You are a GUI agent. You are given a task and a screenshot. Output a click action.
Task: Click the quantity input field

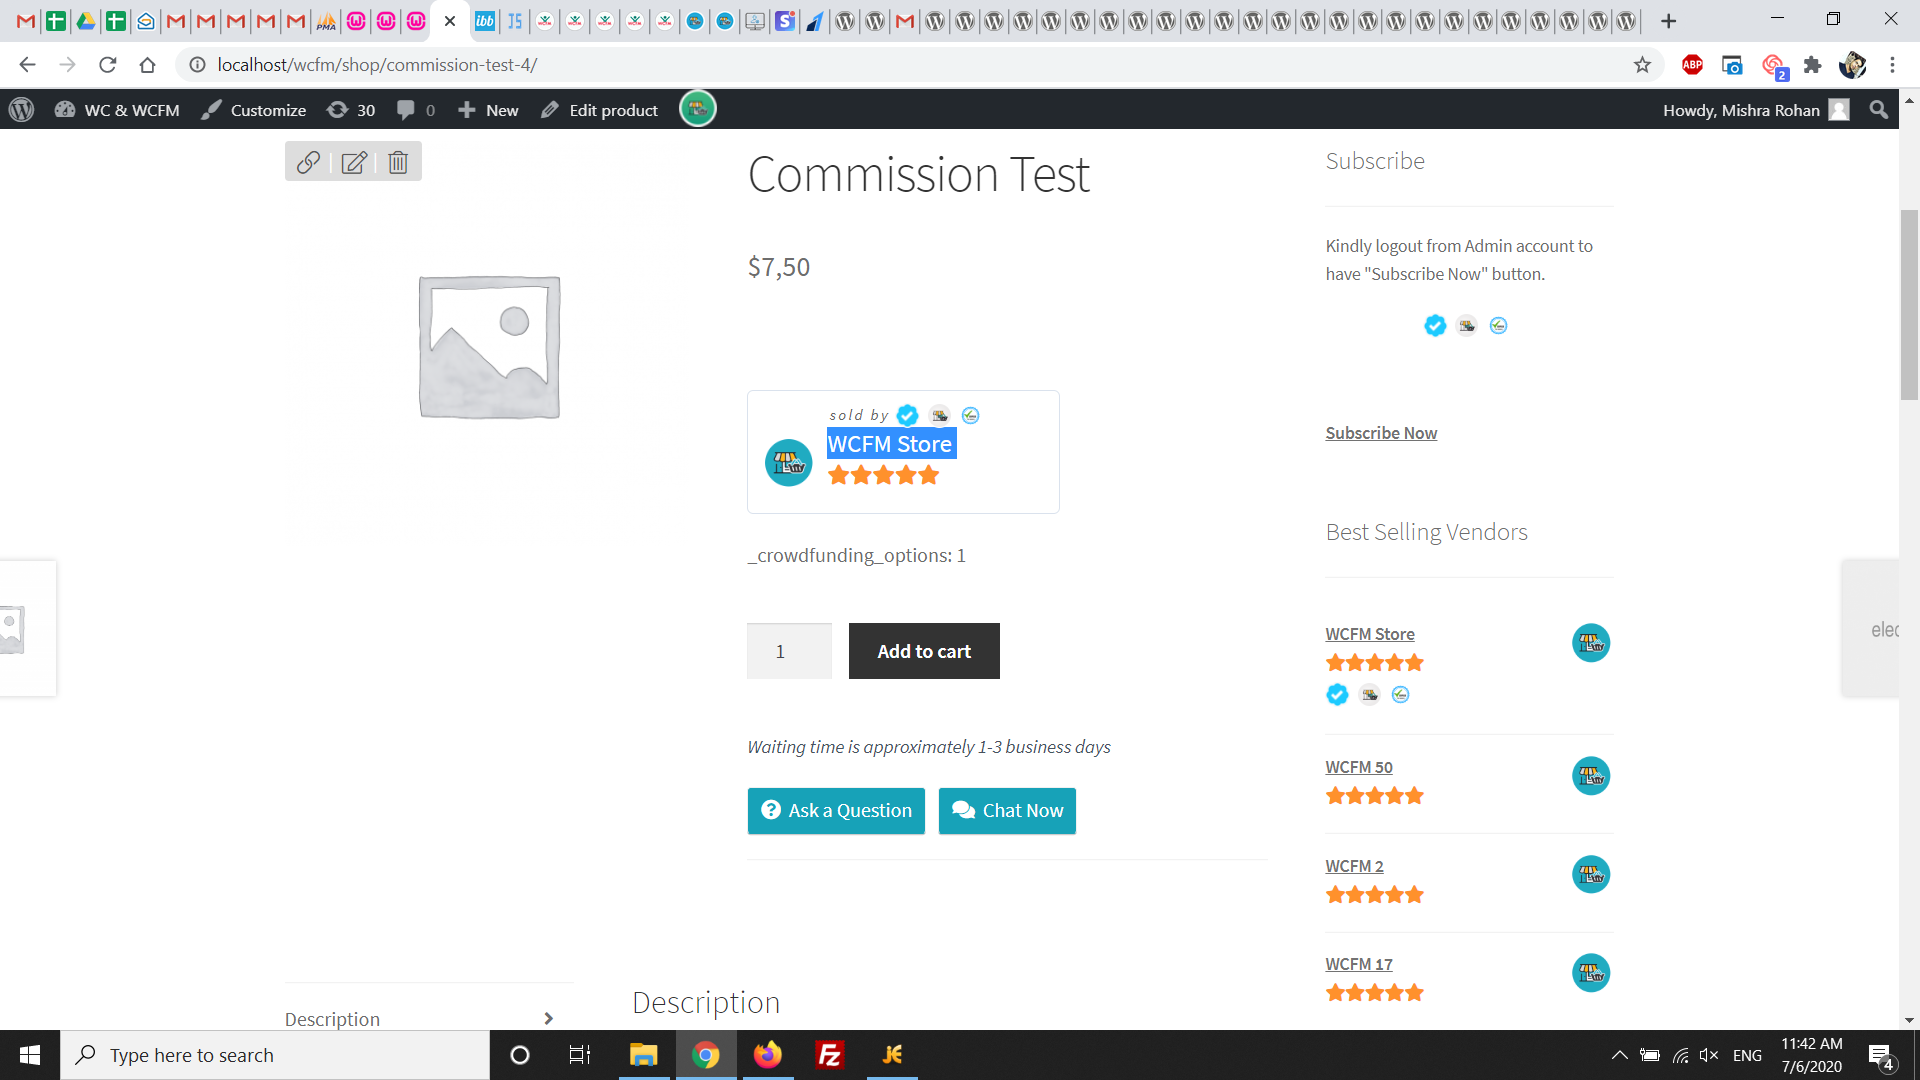(789, 651)
